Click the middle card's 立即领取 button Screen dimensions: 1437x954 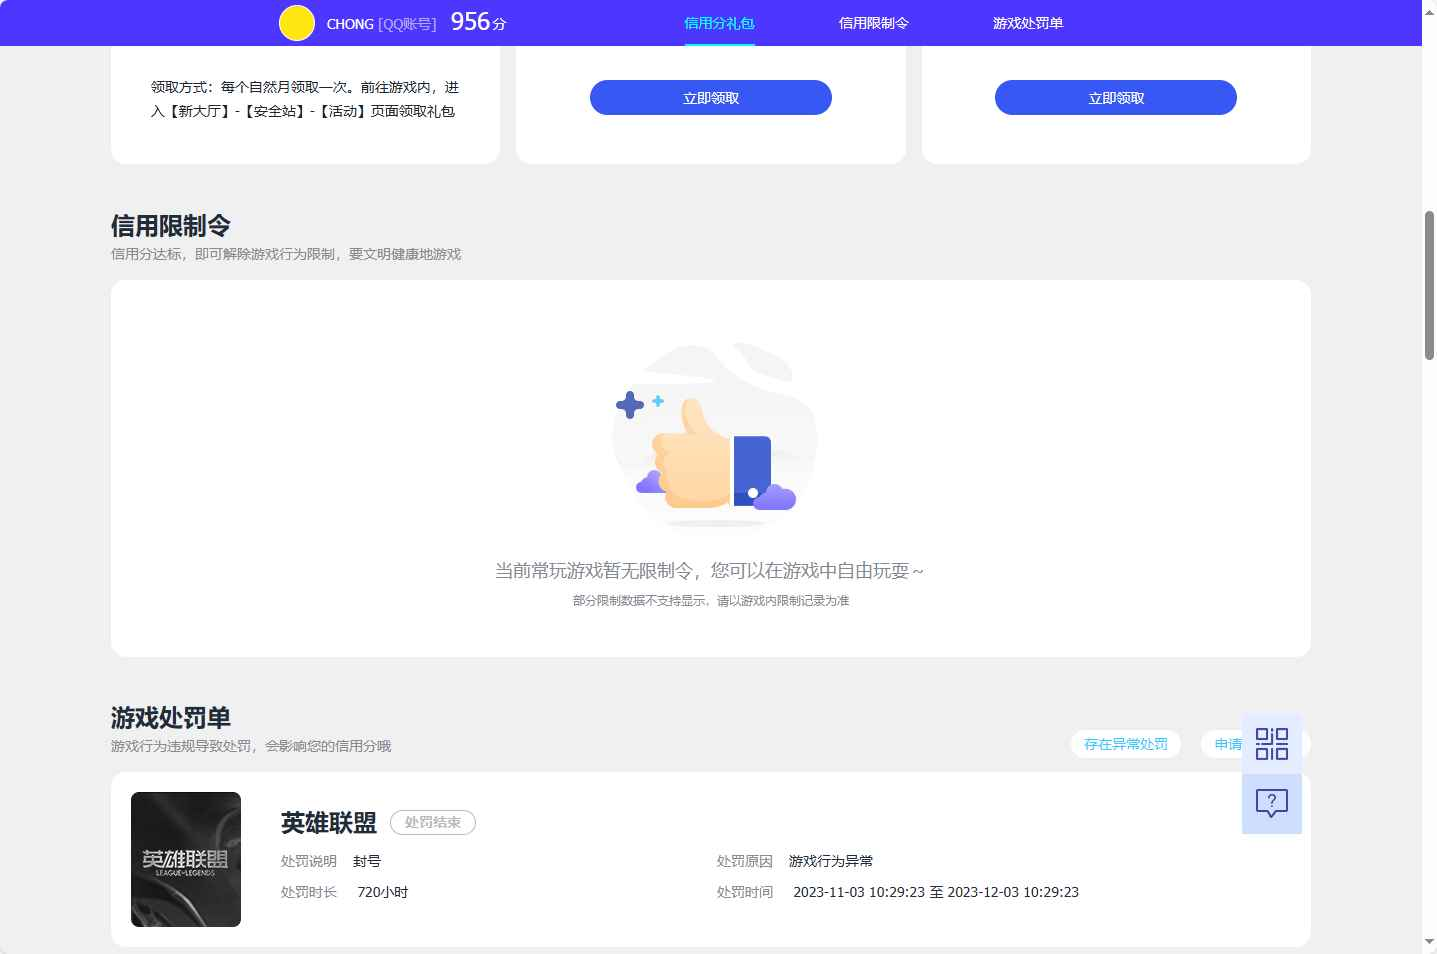[711, 98]
